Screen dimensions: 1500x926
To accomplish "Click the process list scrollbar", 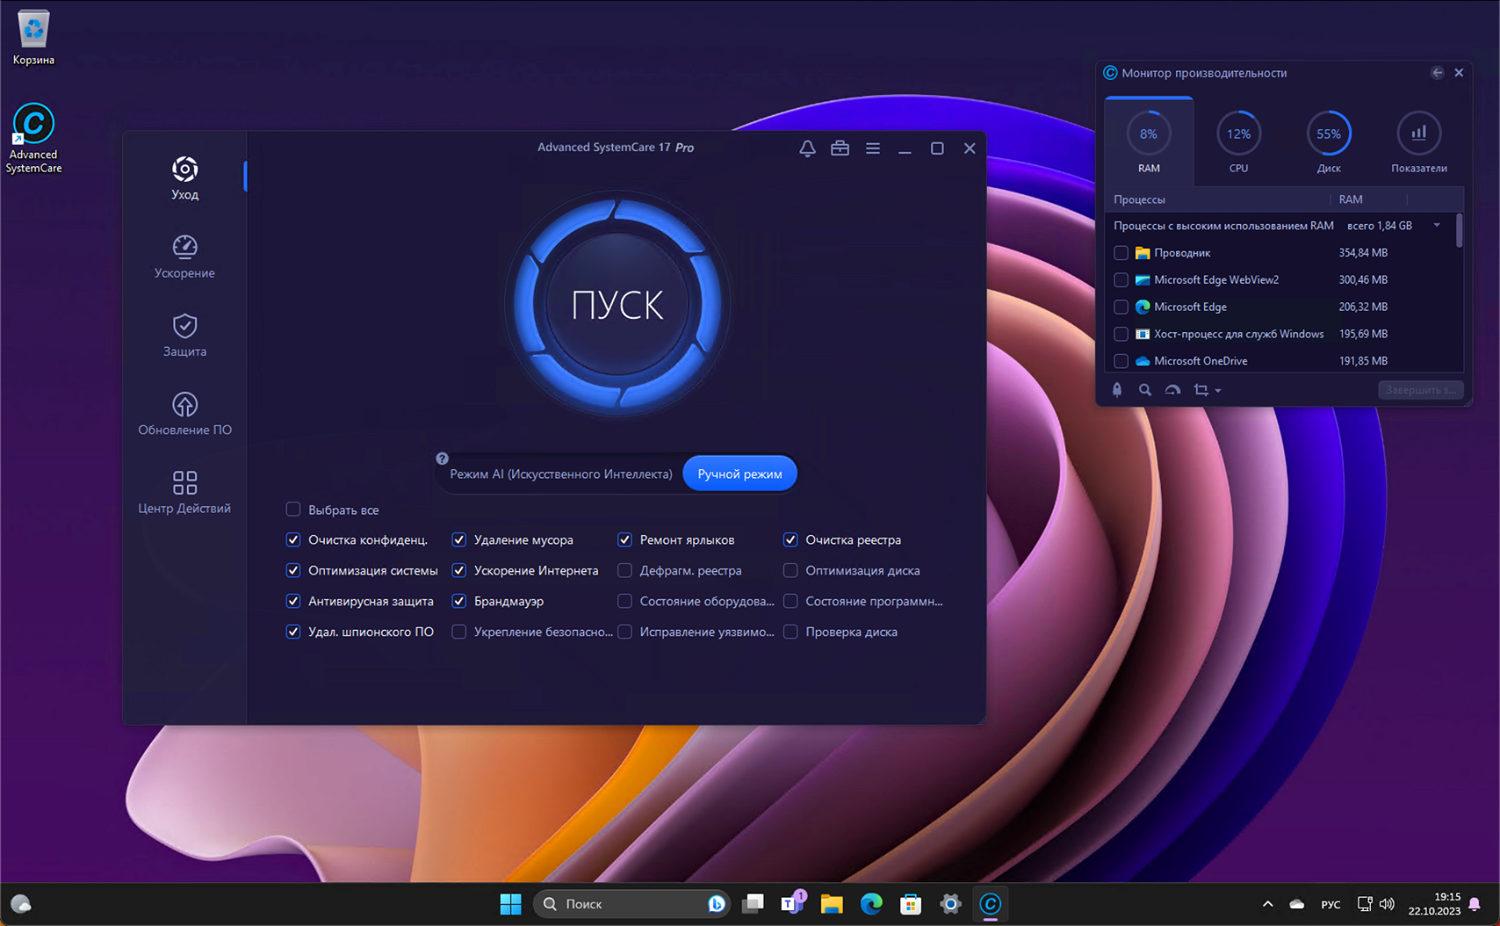I will (x=1459, y=230).
